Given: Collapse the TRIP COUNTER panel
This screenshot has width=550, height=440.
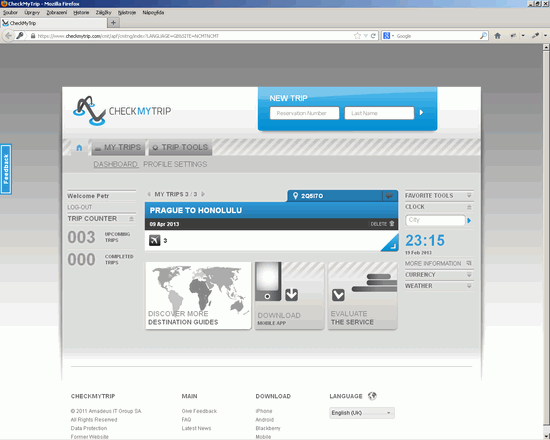Looking at the screenshot, I should pos(132,219).
